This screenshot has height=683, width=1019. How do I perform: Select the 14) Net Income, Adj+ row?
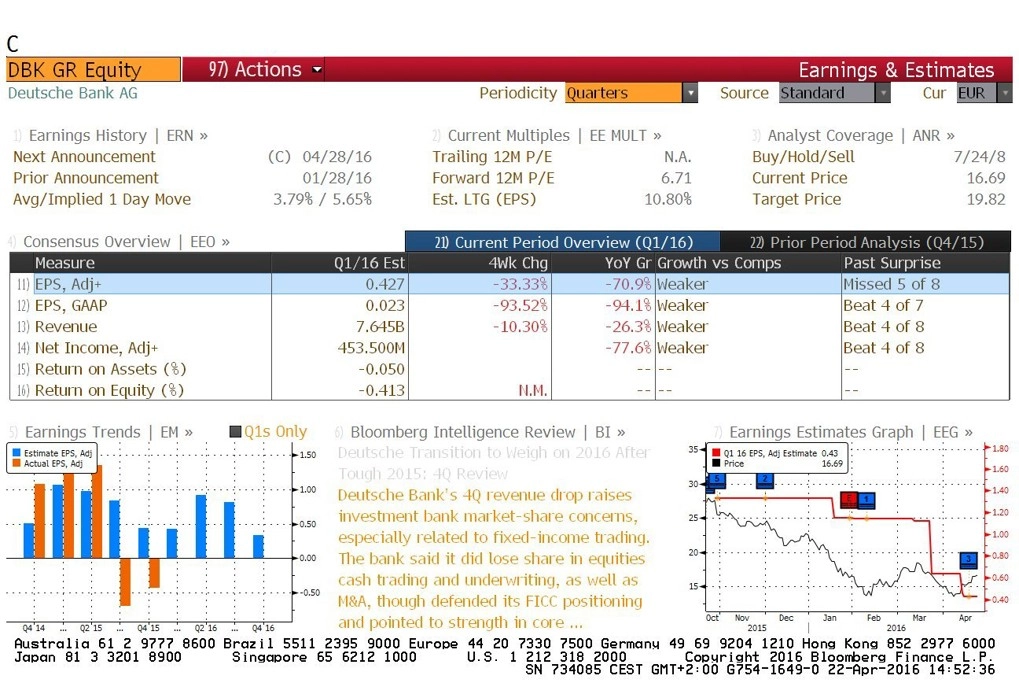(x=510, y=348)
